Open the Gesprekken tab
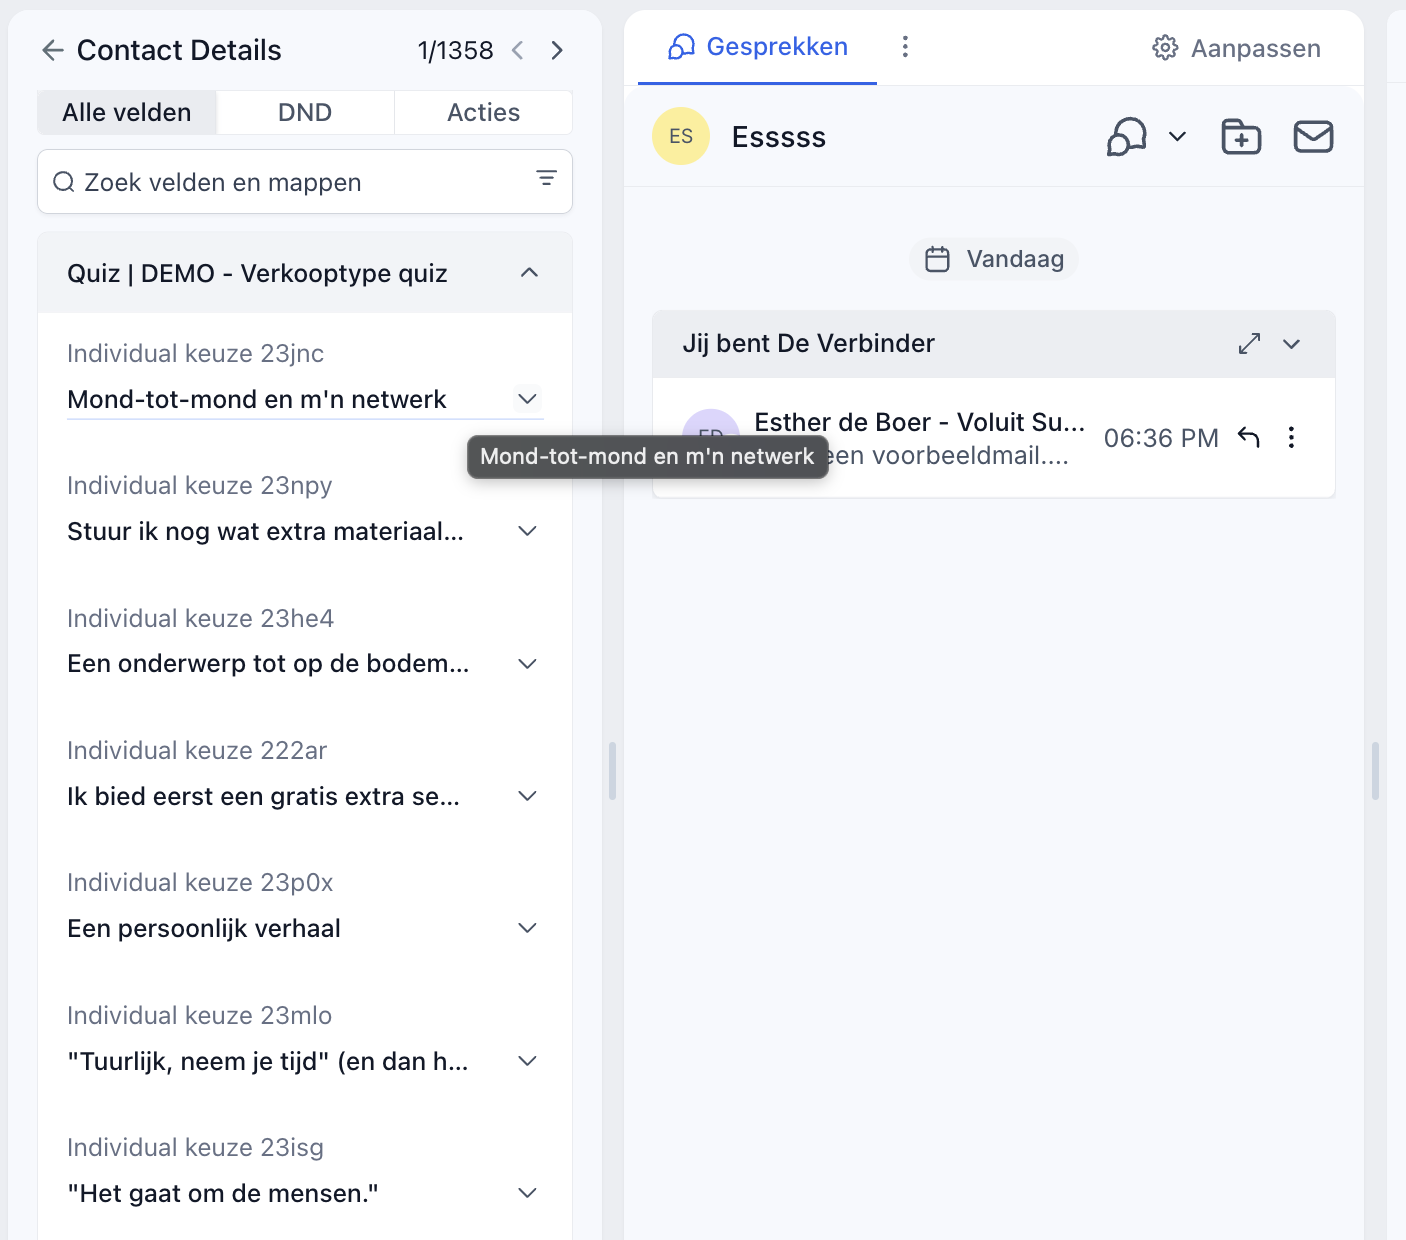 point(758,47)
